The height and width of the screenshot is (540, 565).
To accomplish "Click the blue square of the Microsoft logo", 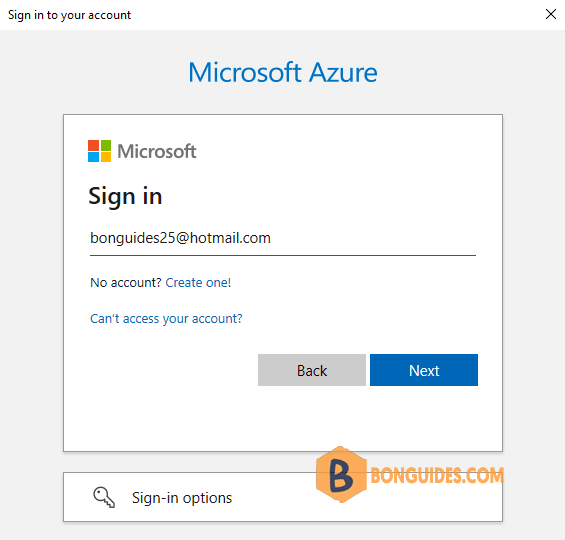I will tap(93, 157).
